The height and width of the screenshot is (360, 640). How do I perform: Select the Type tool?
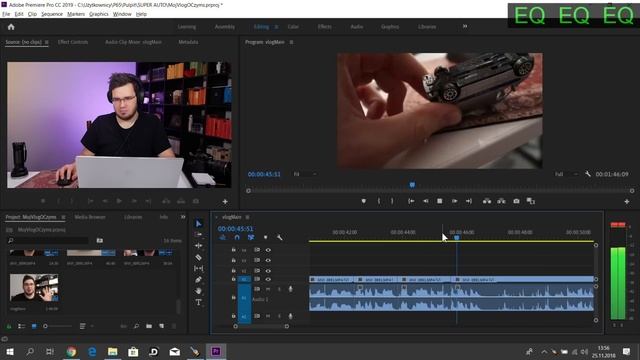click(198, 302)
